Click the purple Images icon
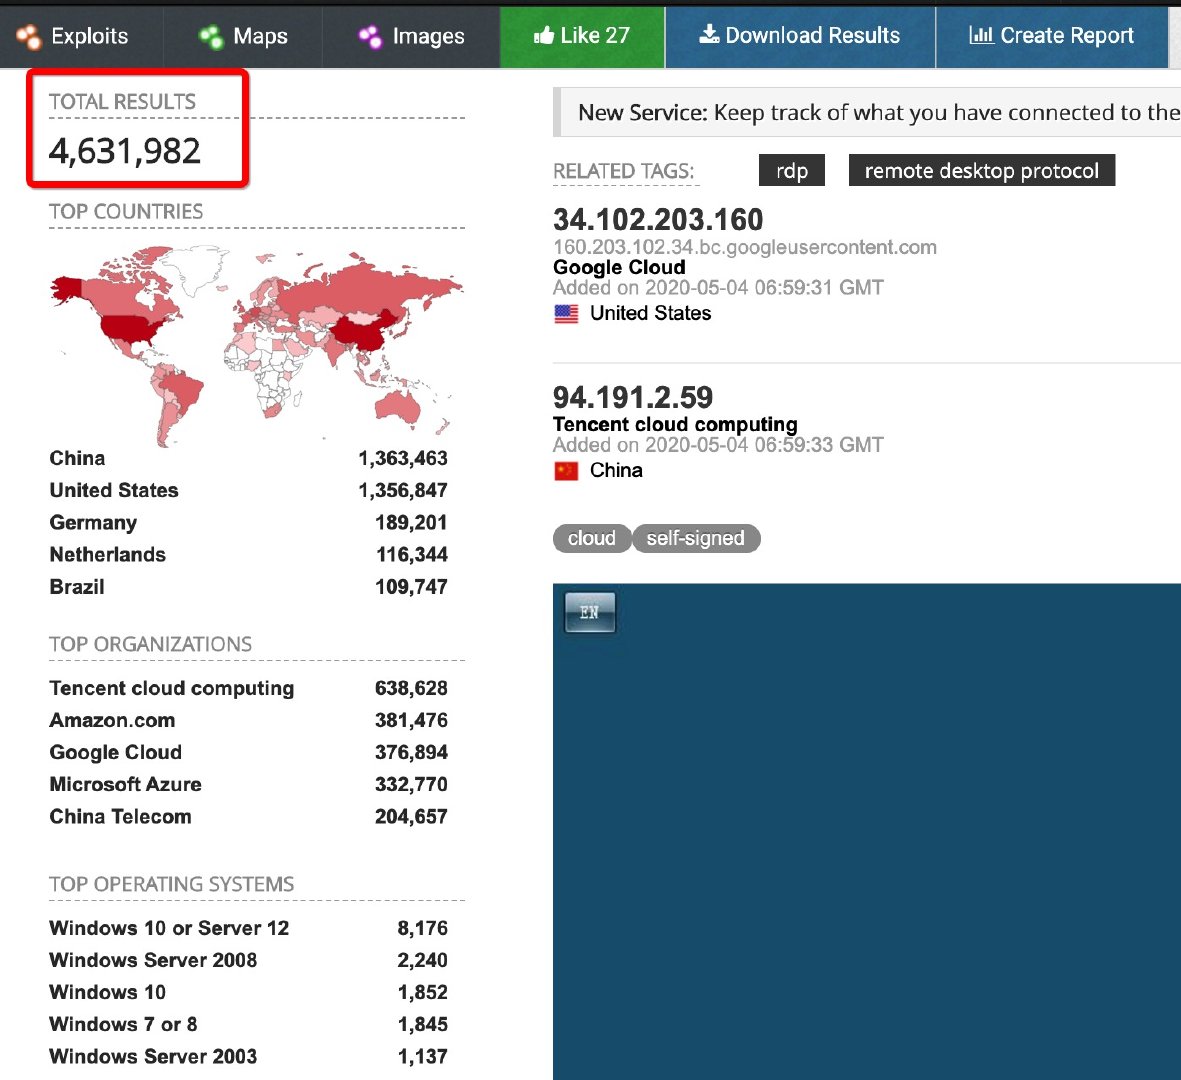Image resolution: width=1181 pixels, height=1080 pixels. [x=370, y=37]
